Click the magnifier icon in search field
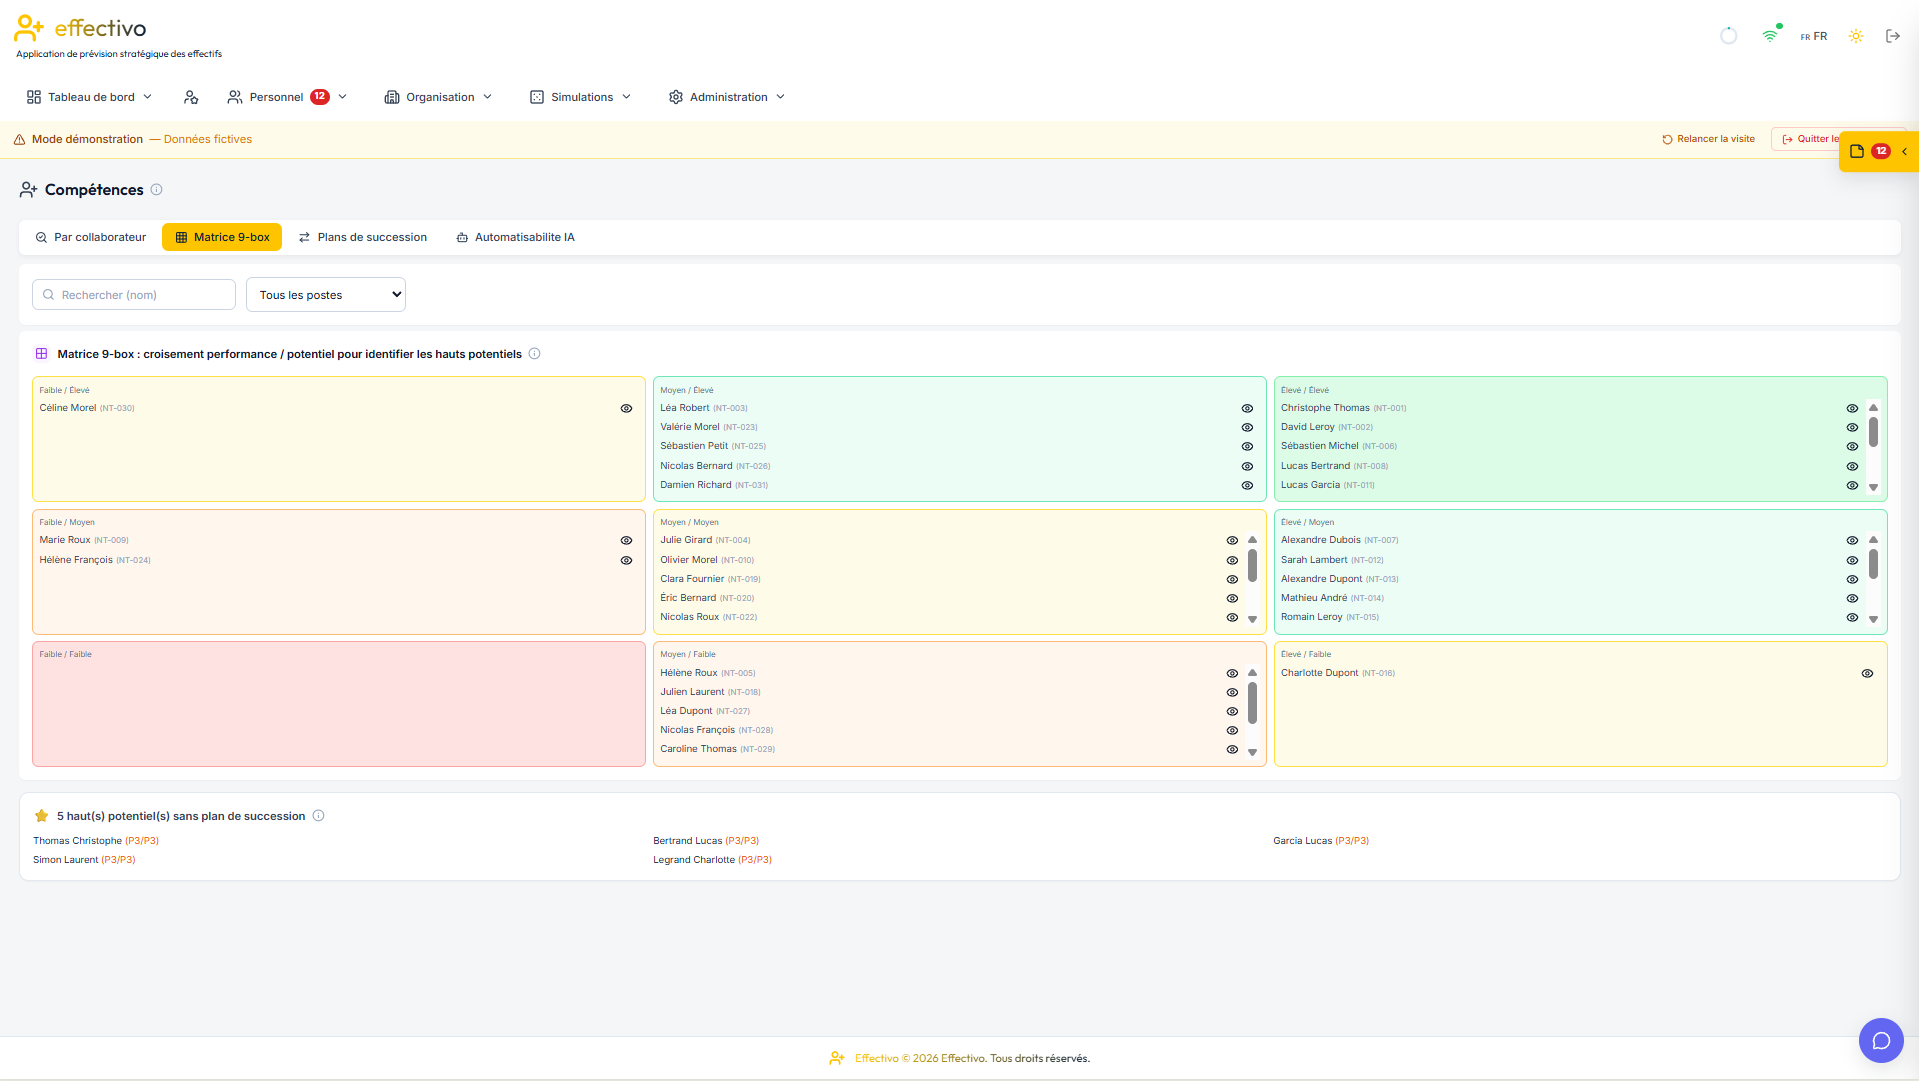Screen dimensions: 1919x1081 (48, 295)
